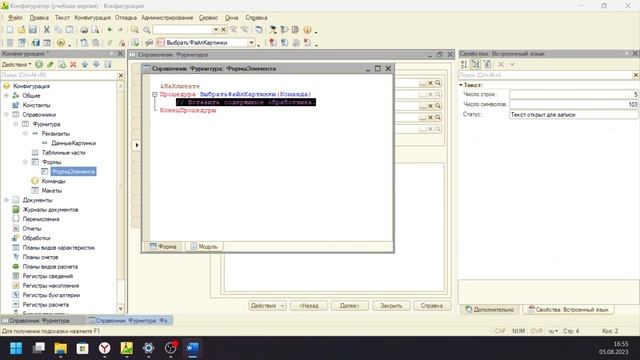Open the Сервис menu
The width and height of the screenshot is (640, 360).
(x=208, y=18)
